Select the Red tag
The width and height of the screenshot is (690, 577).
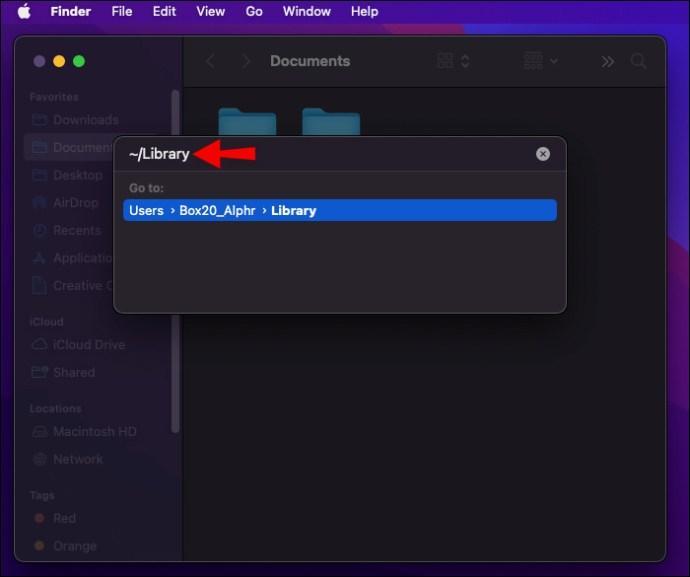point(64,518)
